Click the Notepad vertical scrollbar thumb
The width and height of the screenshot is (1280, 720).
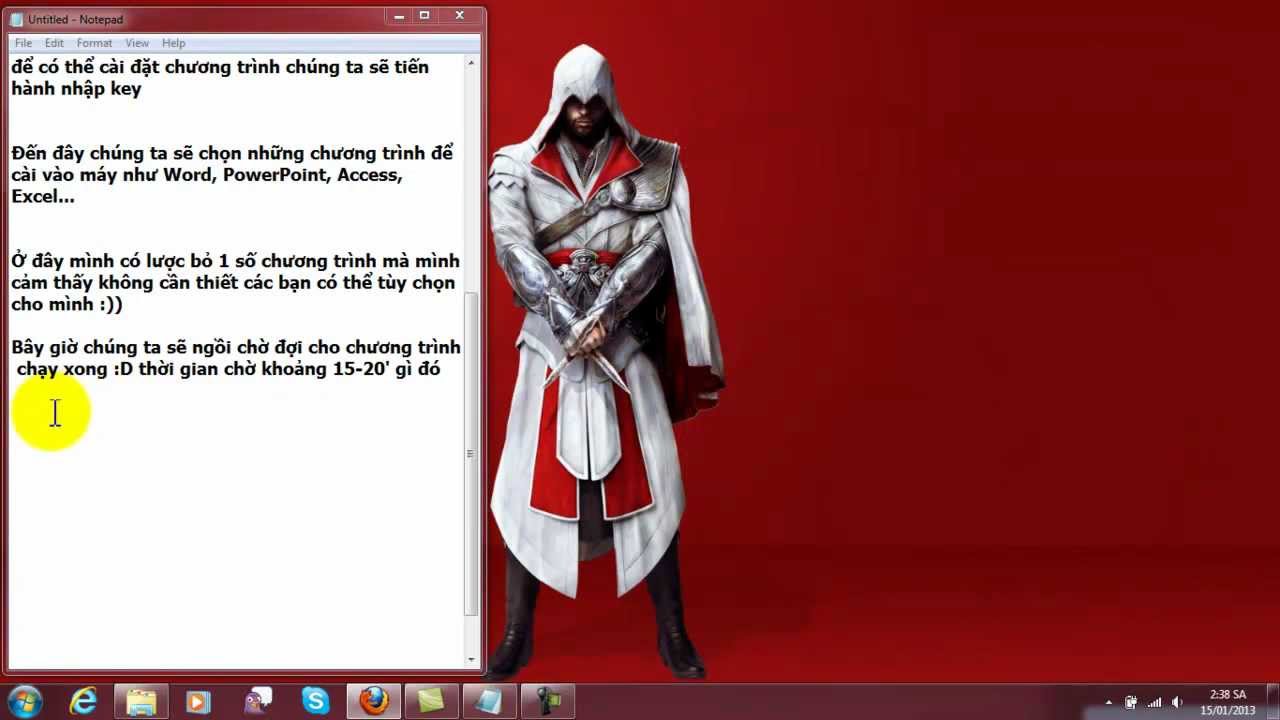(x=471, y=453)
